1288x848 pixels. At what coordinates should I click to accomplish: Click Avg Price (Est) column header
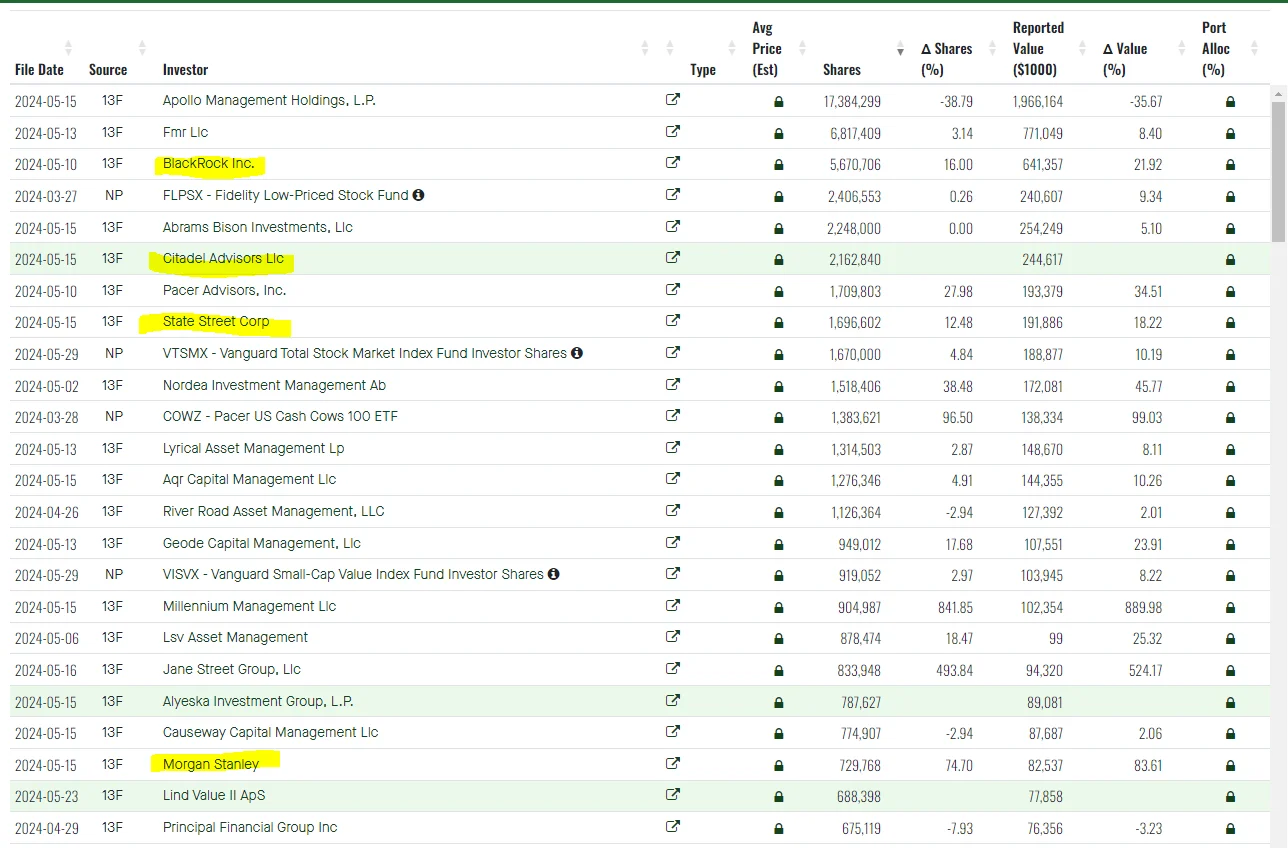(x=767, y=48)
